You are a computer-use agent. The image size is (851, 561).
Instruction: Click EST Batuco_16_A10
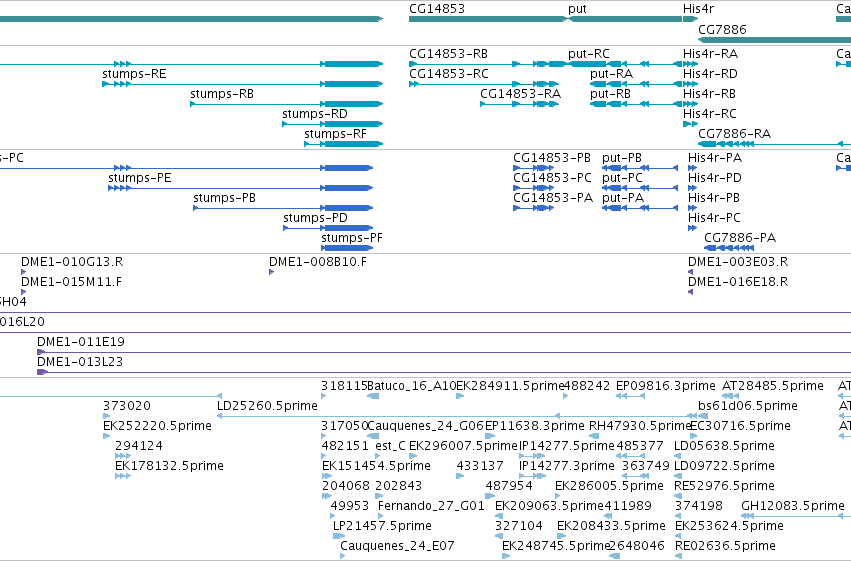[373, 397]
